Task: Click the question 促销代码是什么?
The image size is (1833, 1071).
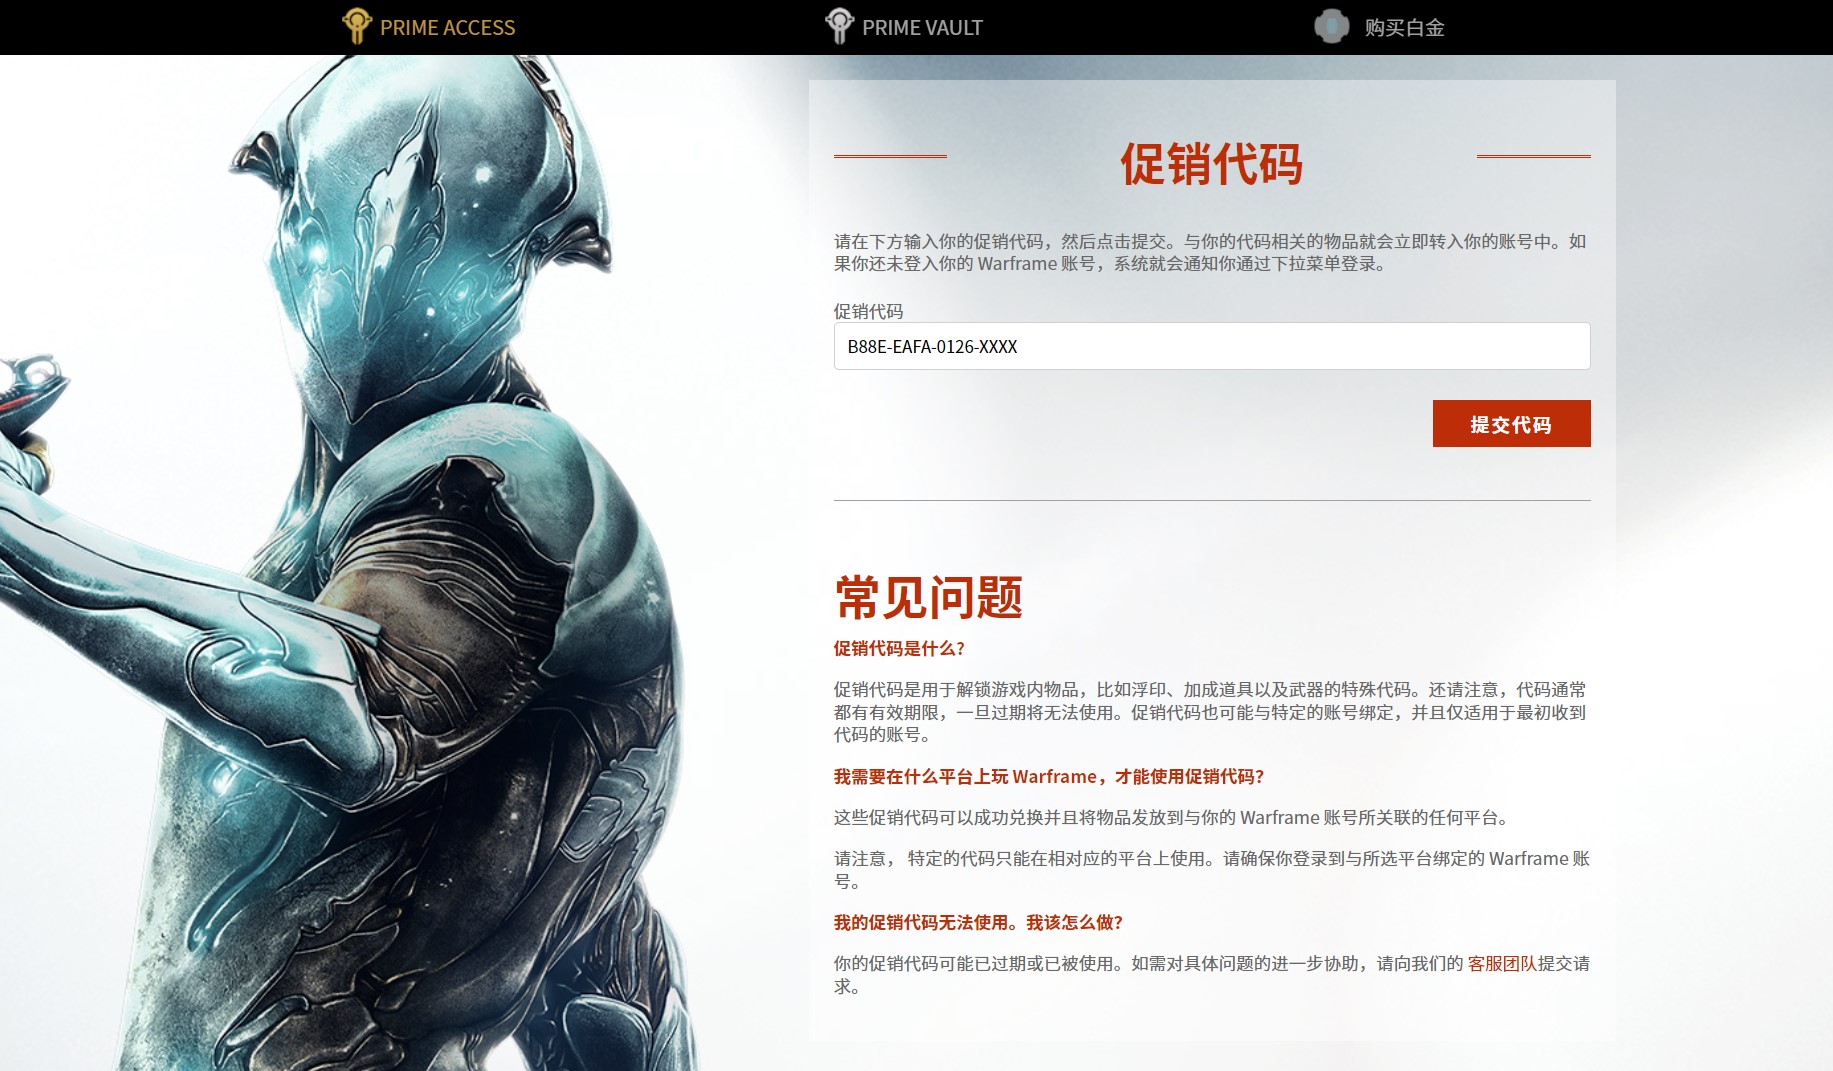Action: [x=899, y=648]
